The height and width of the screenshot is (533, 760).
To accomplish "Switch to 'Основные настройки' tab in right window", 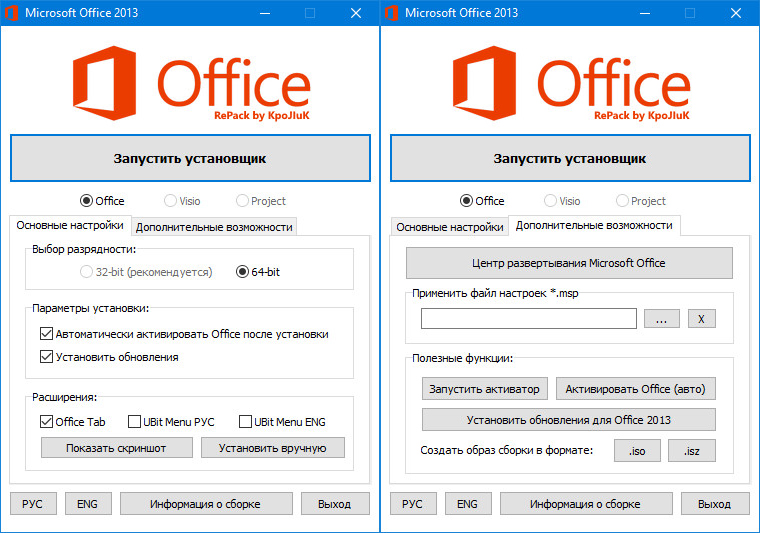I will [449, 227].
